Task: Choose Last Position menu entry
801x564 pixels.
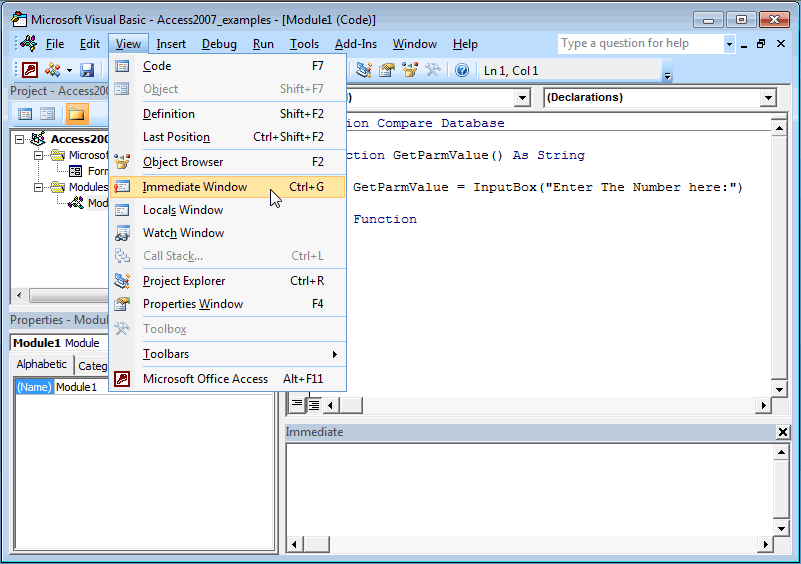Action: click(228, 137)
